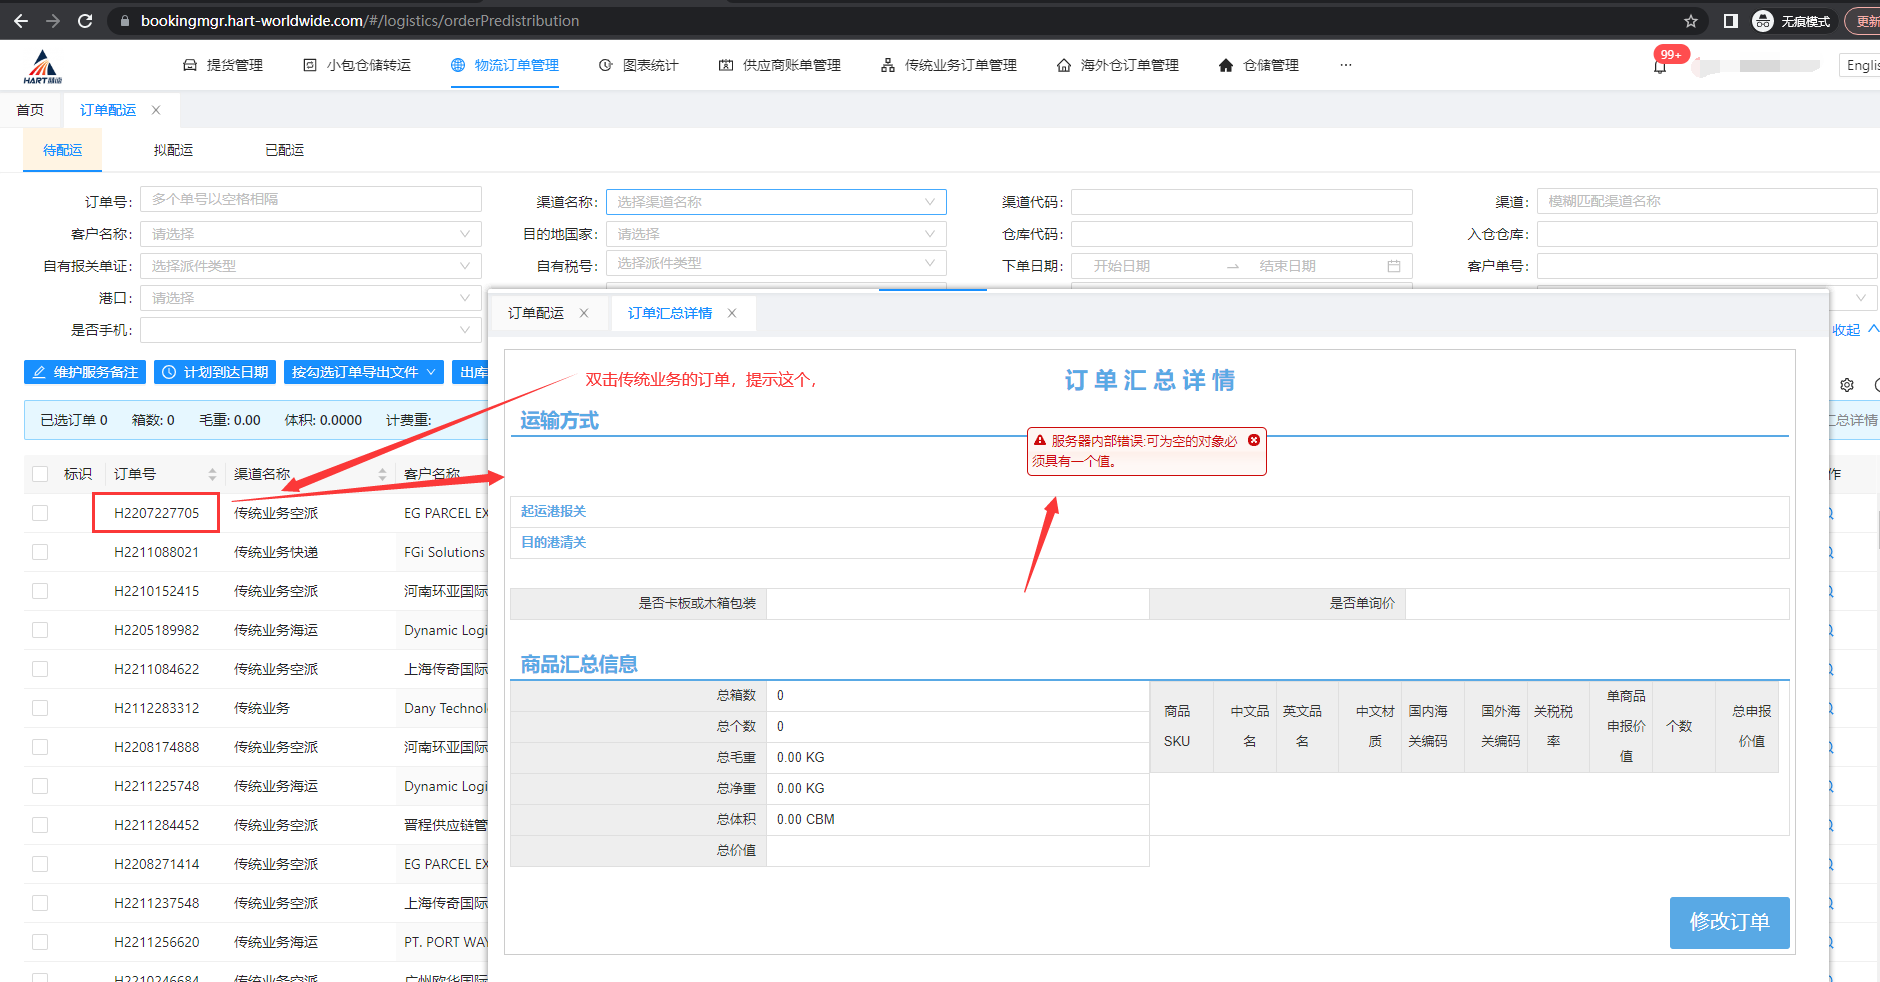Click calendar icon in 下单日期 field
Viewport: 1880px width, 982px height.
1394,266
